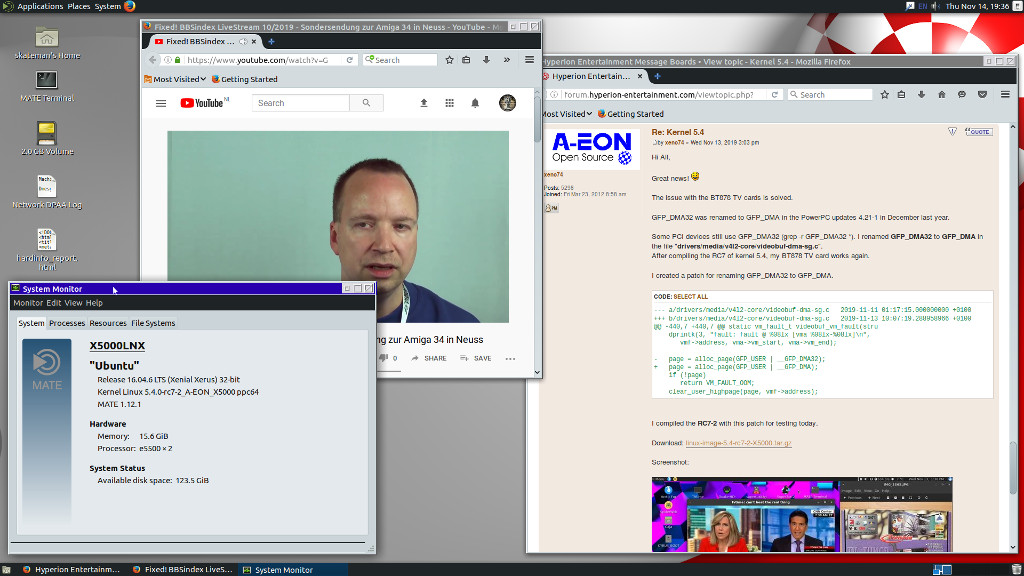The height and width of the screenshot is (576, 1024).
Task: Open Help menu in System Monitor
Action: pos(94,303)
